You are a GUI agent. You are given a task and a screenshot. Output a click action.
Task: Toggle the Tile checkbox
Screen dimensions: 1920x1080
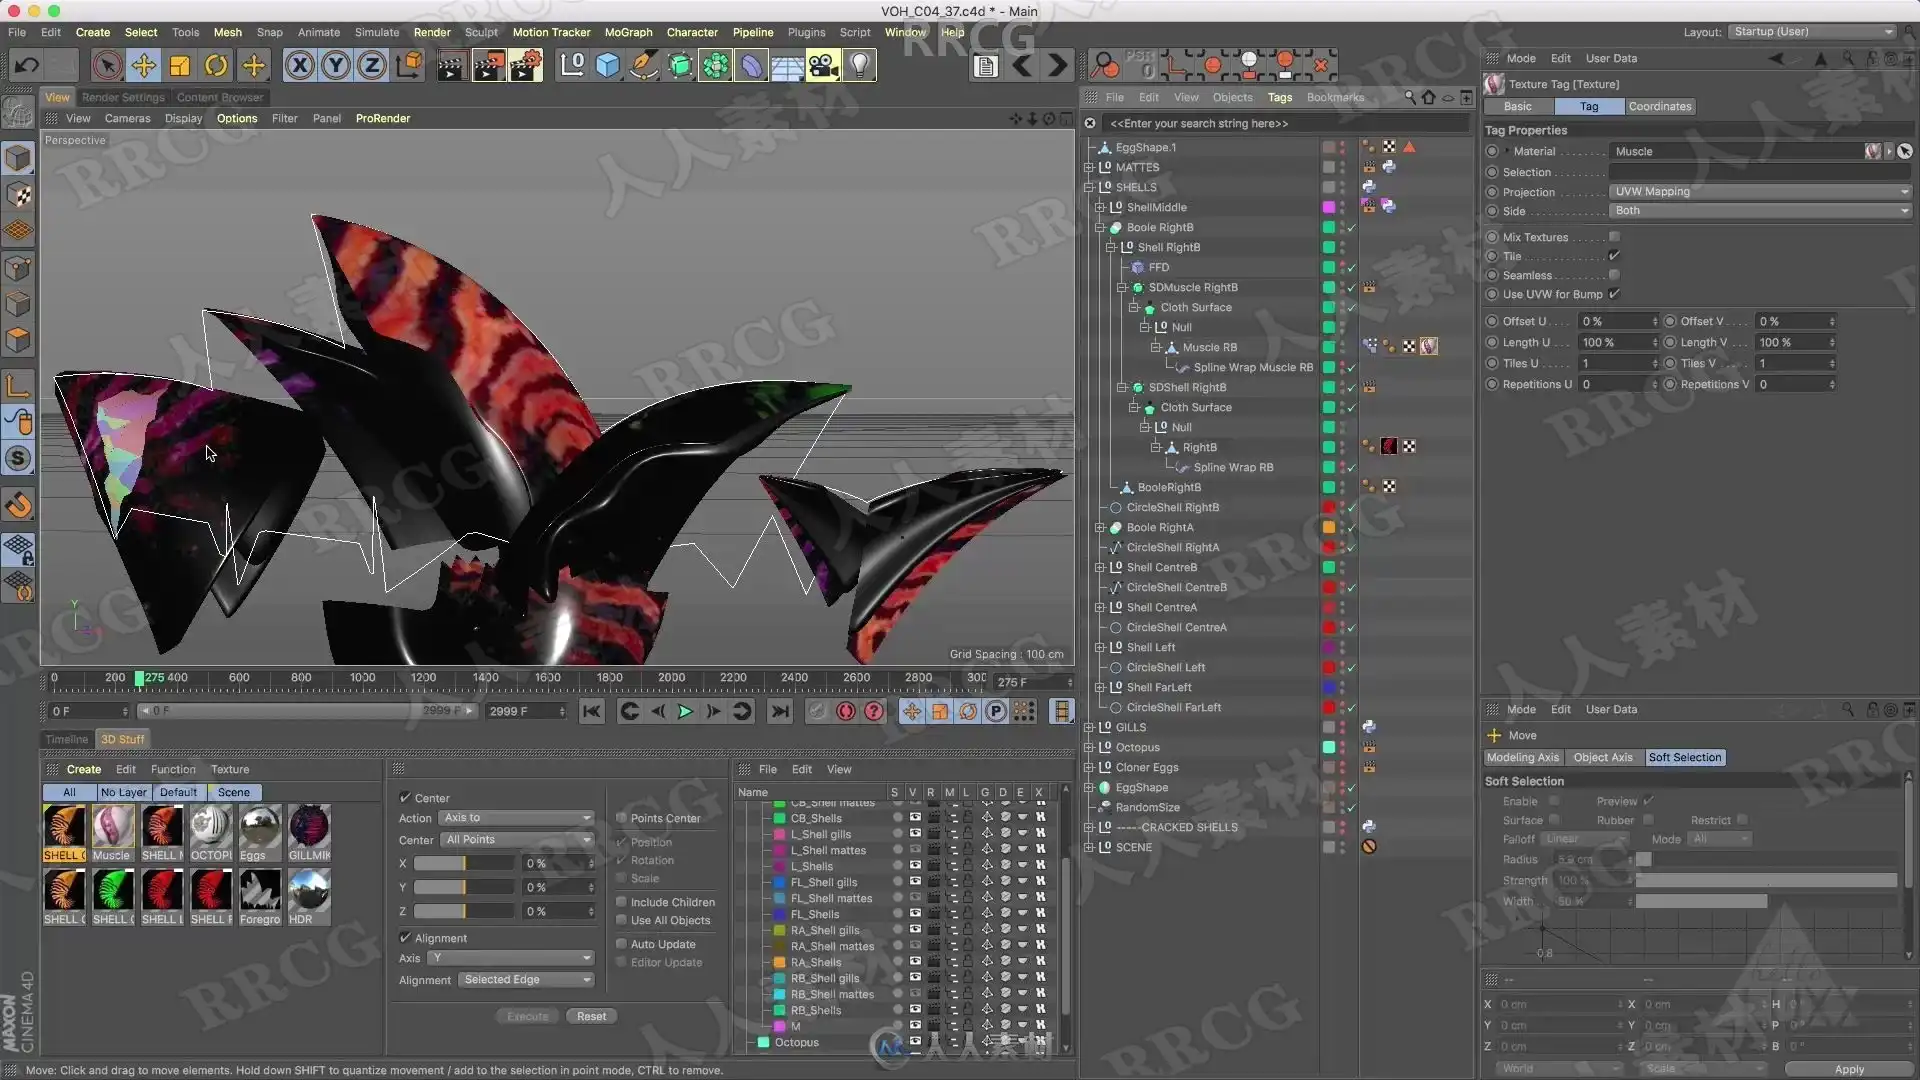coord(1614,256)
